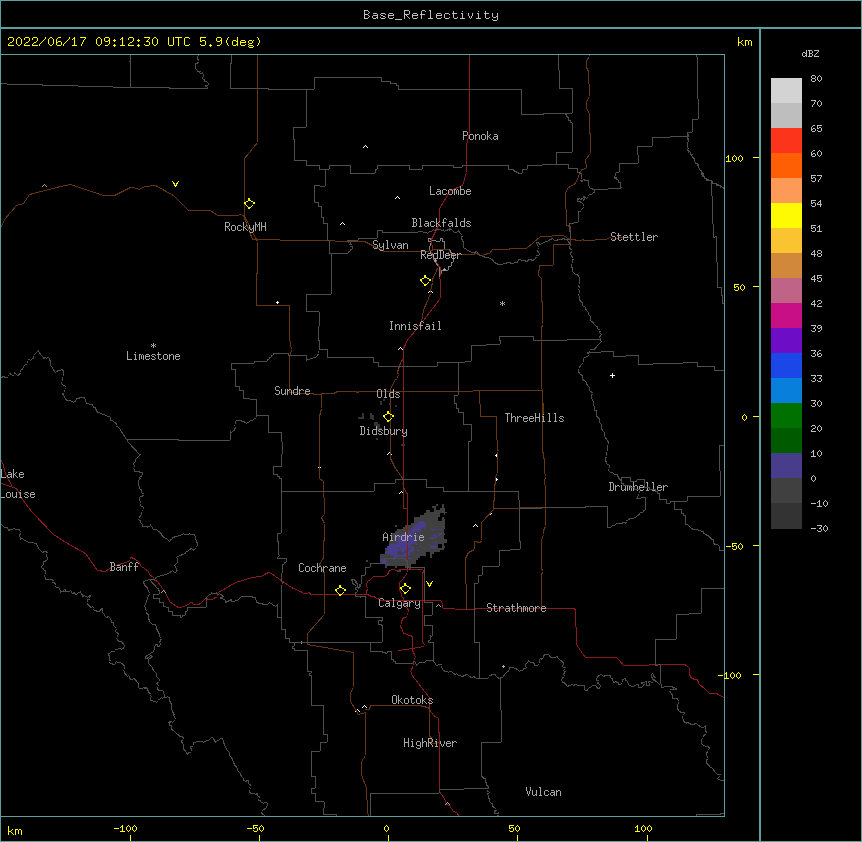Click the magenta 42 dBZ color swatch

786,315
